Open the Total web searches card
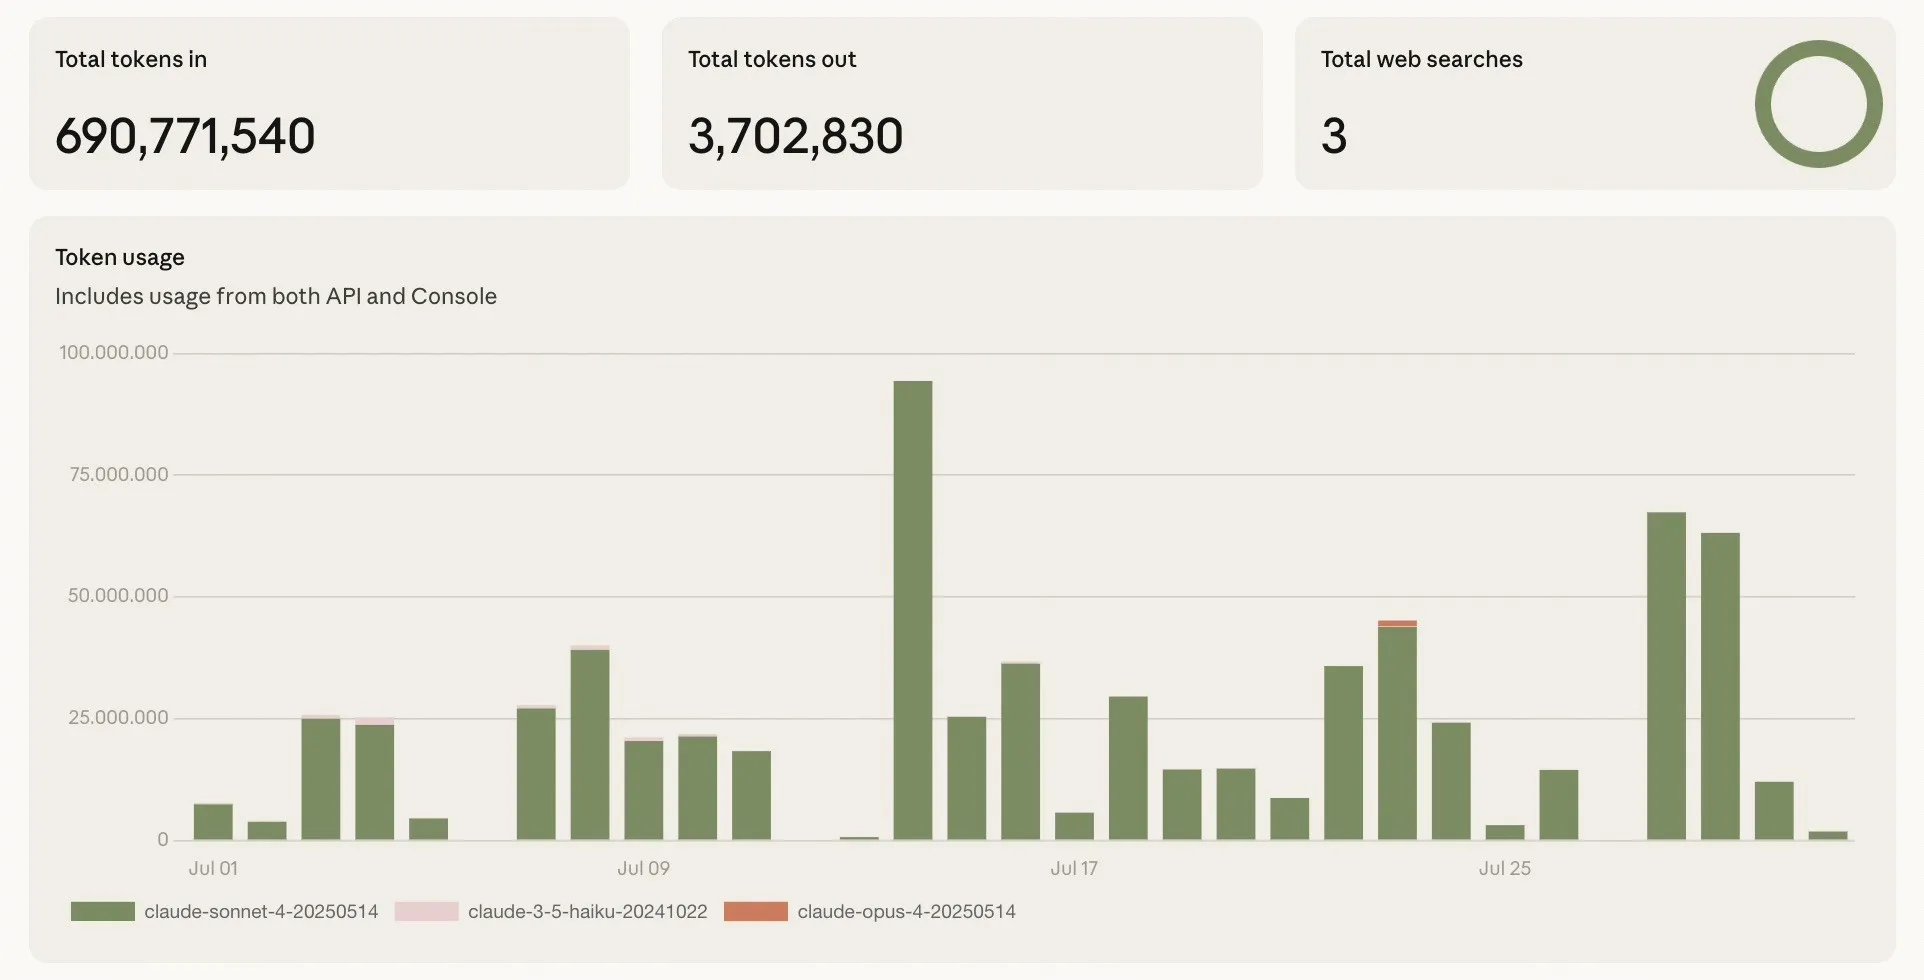This screenshot has width=1924, height=980. [x=1595, y=103]
